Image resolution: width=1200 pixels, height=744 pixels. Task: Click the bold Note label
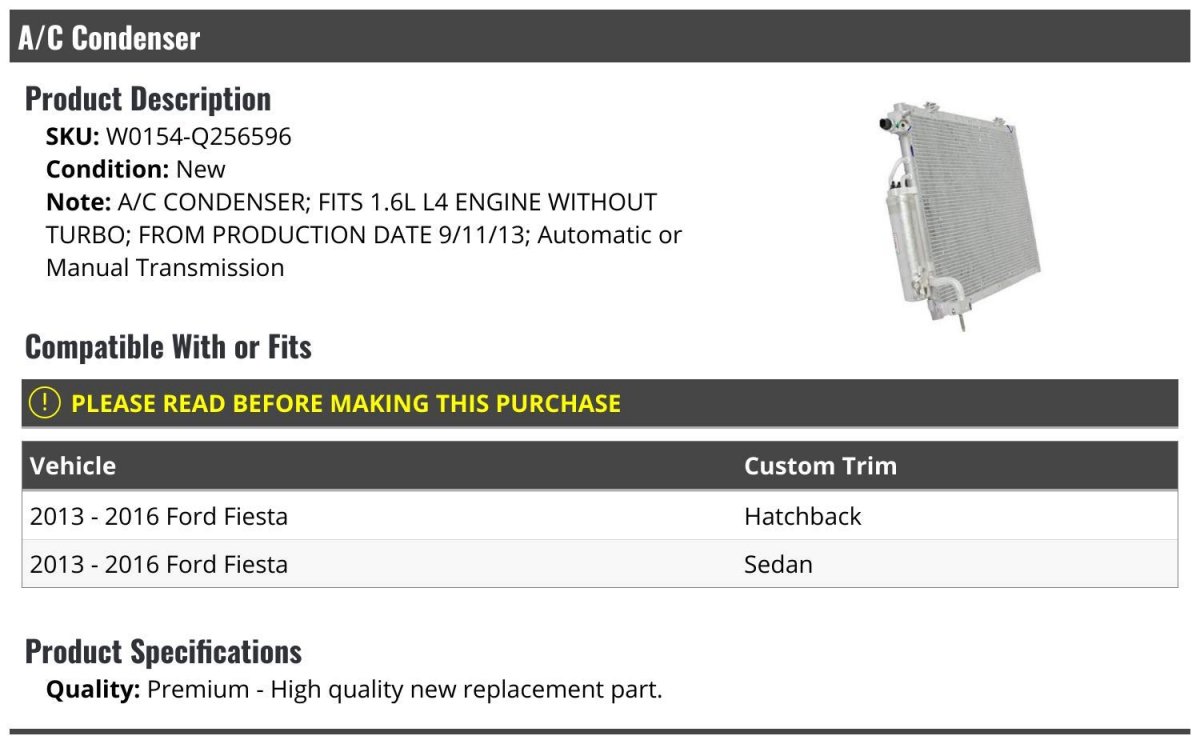point(77,202)
